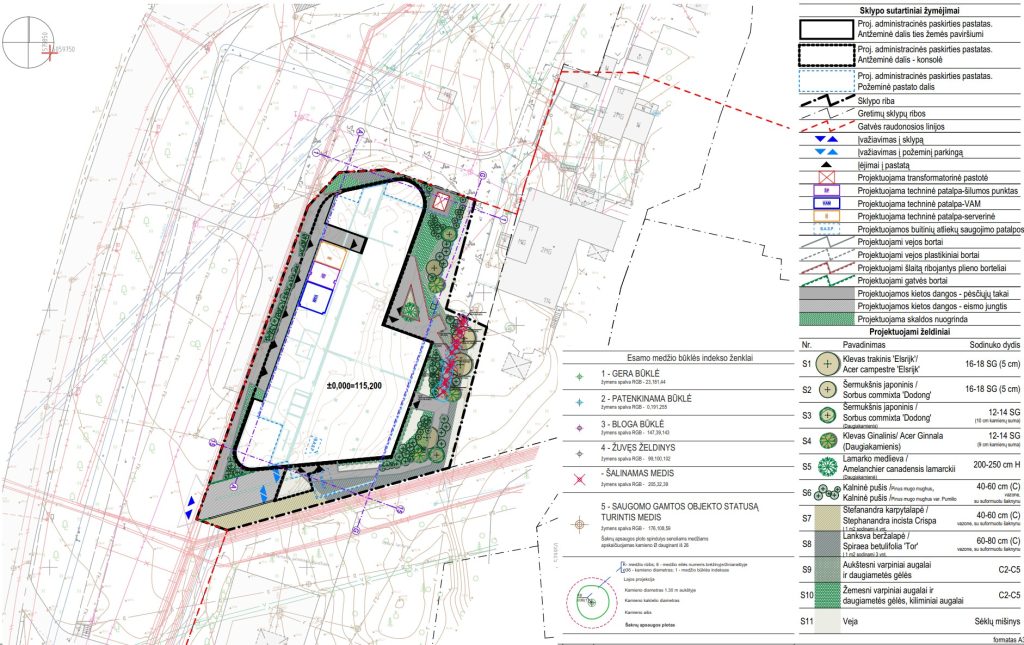Select the šilumos punktas ŠP legend symbol
1024x645 pixels.
pos(827,191)
